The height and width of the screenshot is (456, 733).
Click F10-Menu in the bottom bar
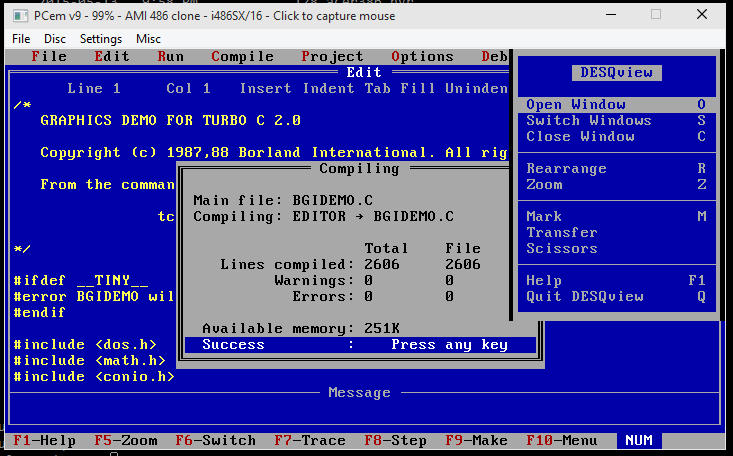click(x=561, y=441)
